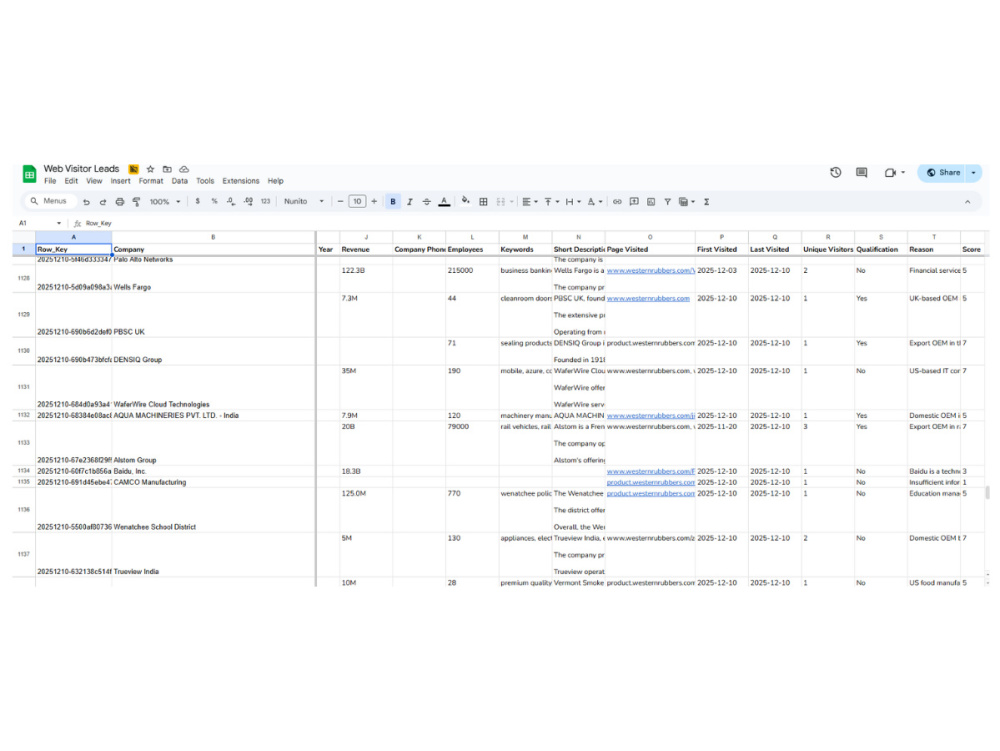The height and width of the screenshot is (751, 1000).
Task: Open text wrapping dropdown
Action: (x=573, y=201)
